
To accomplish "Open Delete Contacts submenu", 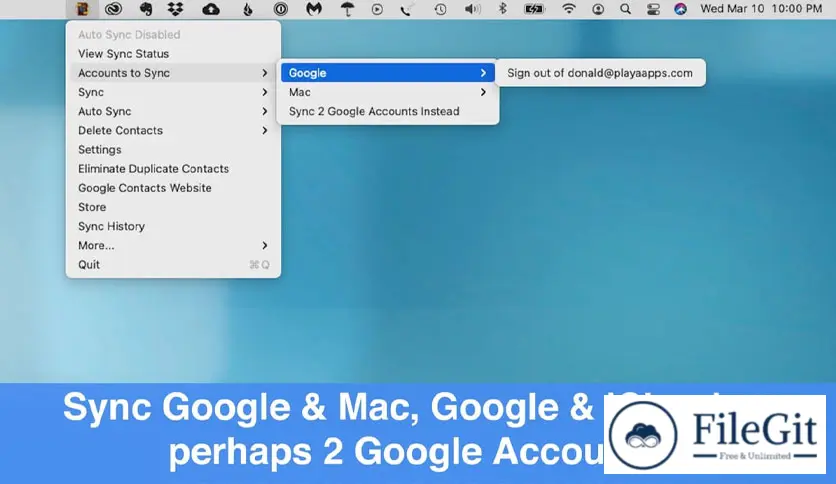I will [173, 131].
